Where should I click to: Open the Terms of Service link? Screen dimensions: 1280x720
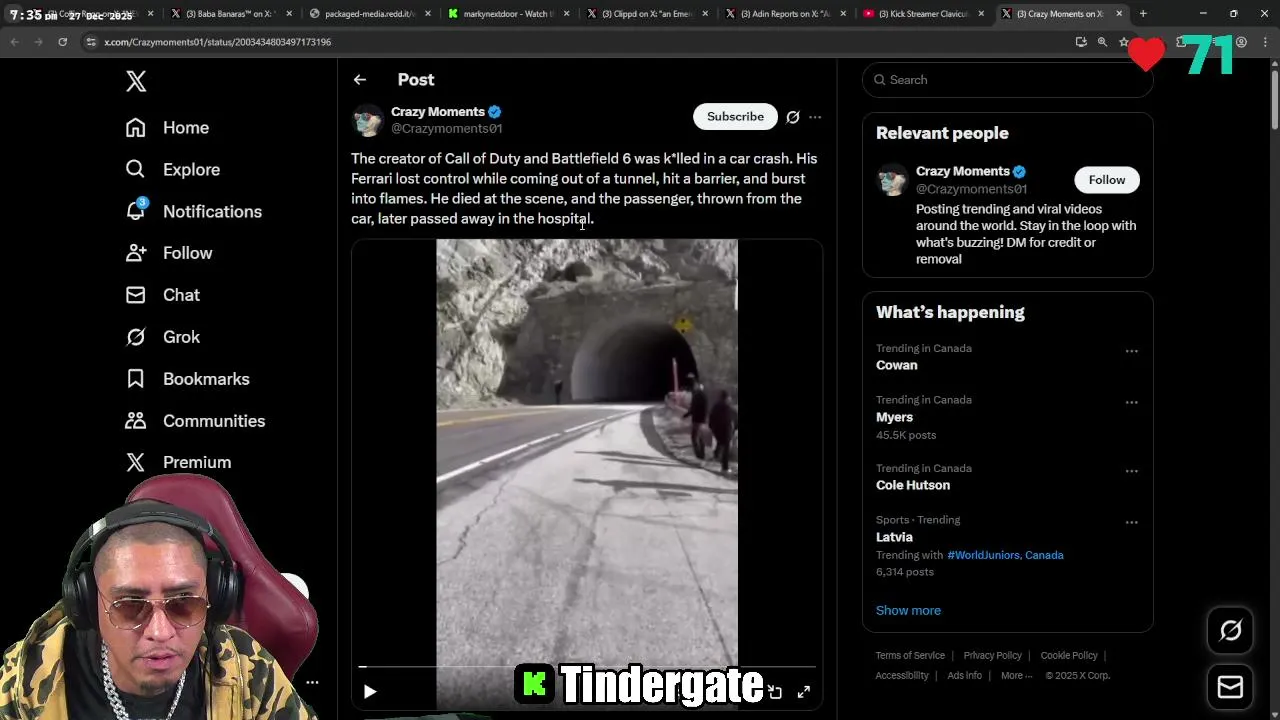pyautogui.click(x=910, y=656)
